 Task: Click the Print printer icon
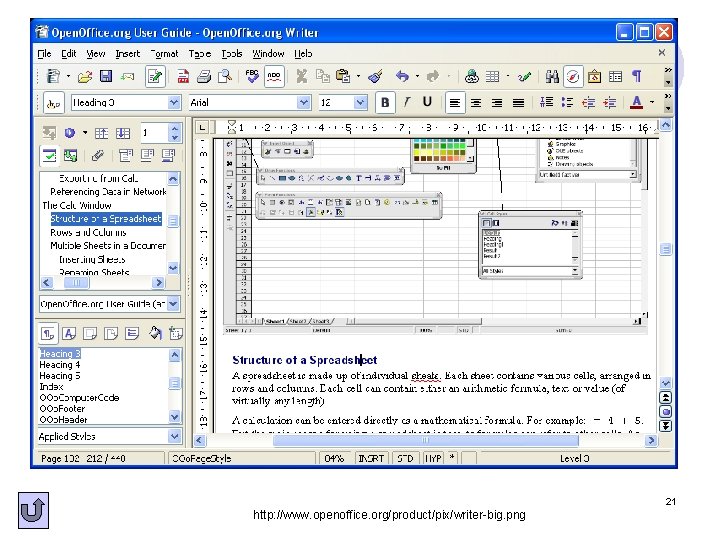(203, 76)
